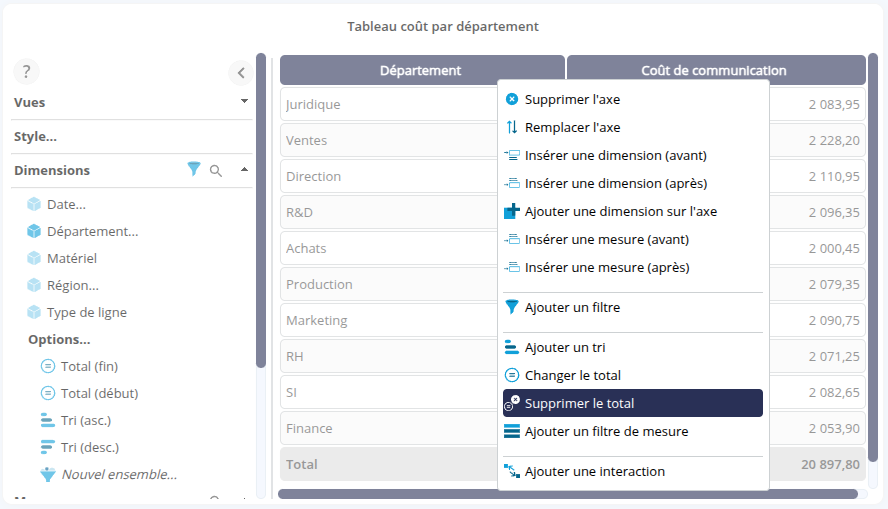Click the Total (fin) option icon

[47, 366]
